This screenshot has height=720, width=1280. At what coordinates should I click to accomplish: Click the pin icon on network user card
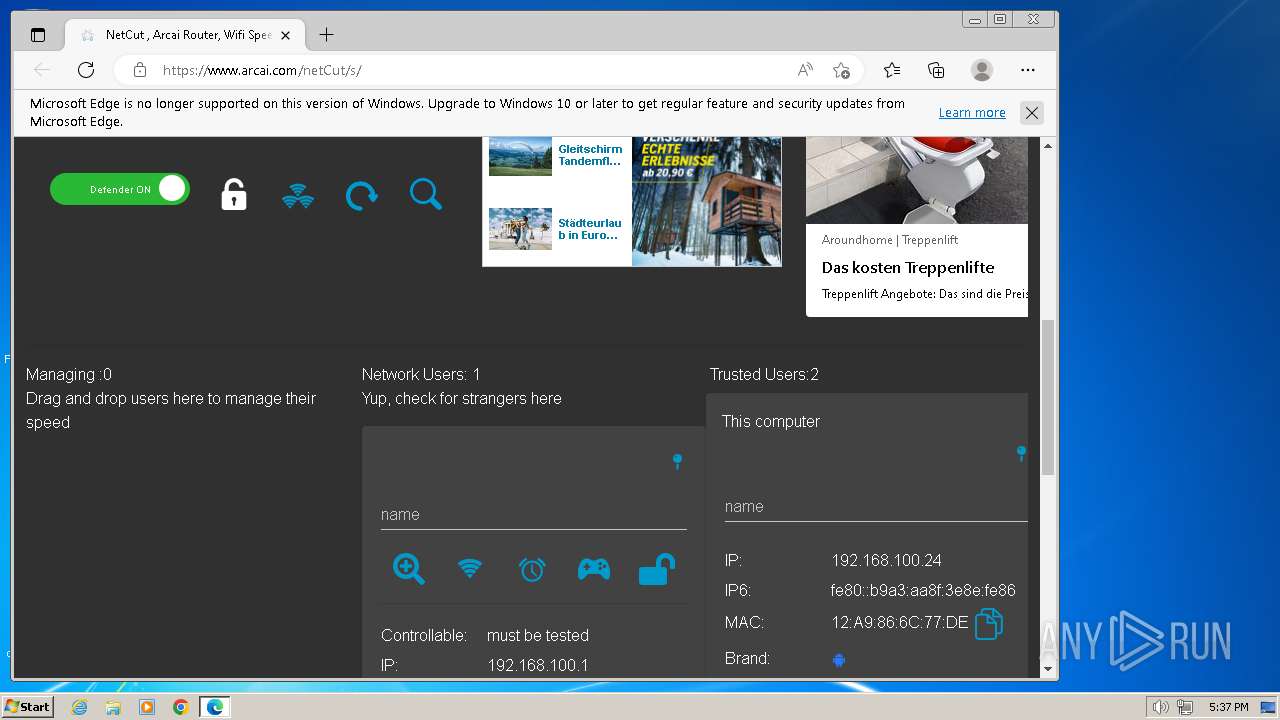pos(677,461)
